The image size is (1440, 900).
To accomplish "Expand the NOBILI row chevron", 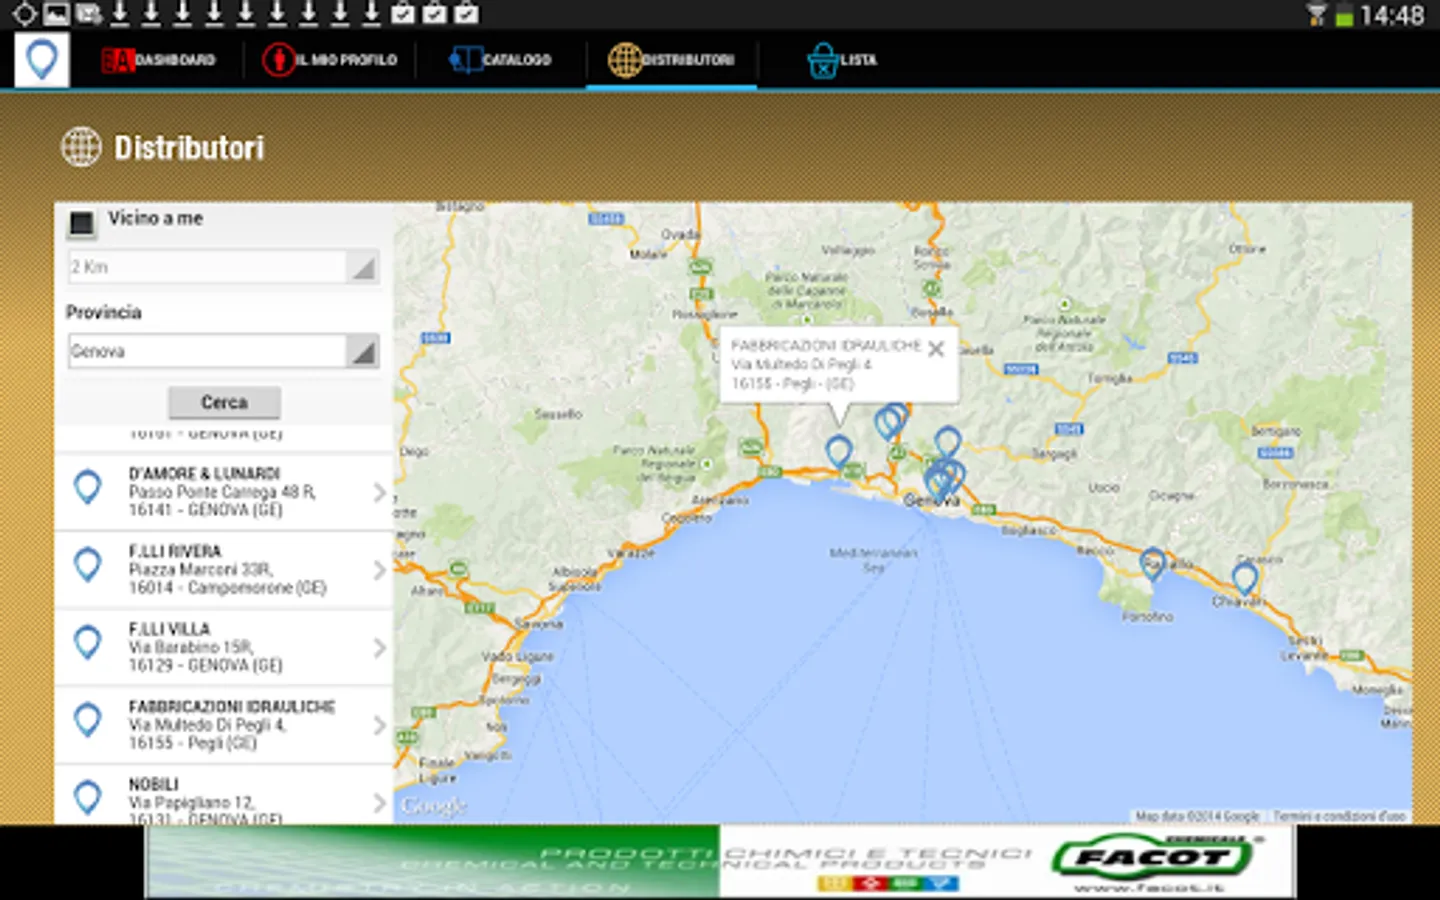I will pyautogui.click(x=379, y=802).
